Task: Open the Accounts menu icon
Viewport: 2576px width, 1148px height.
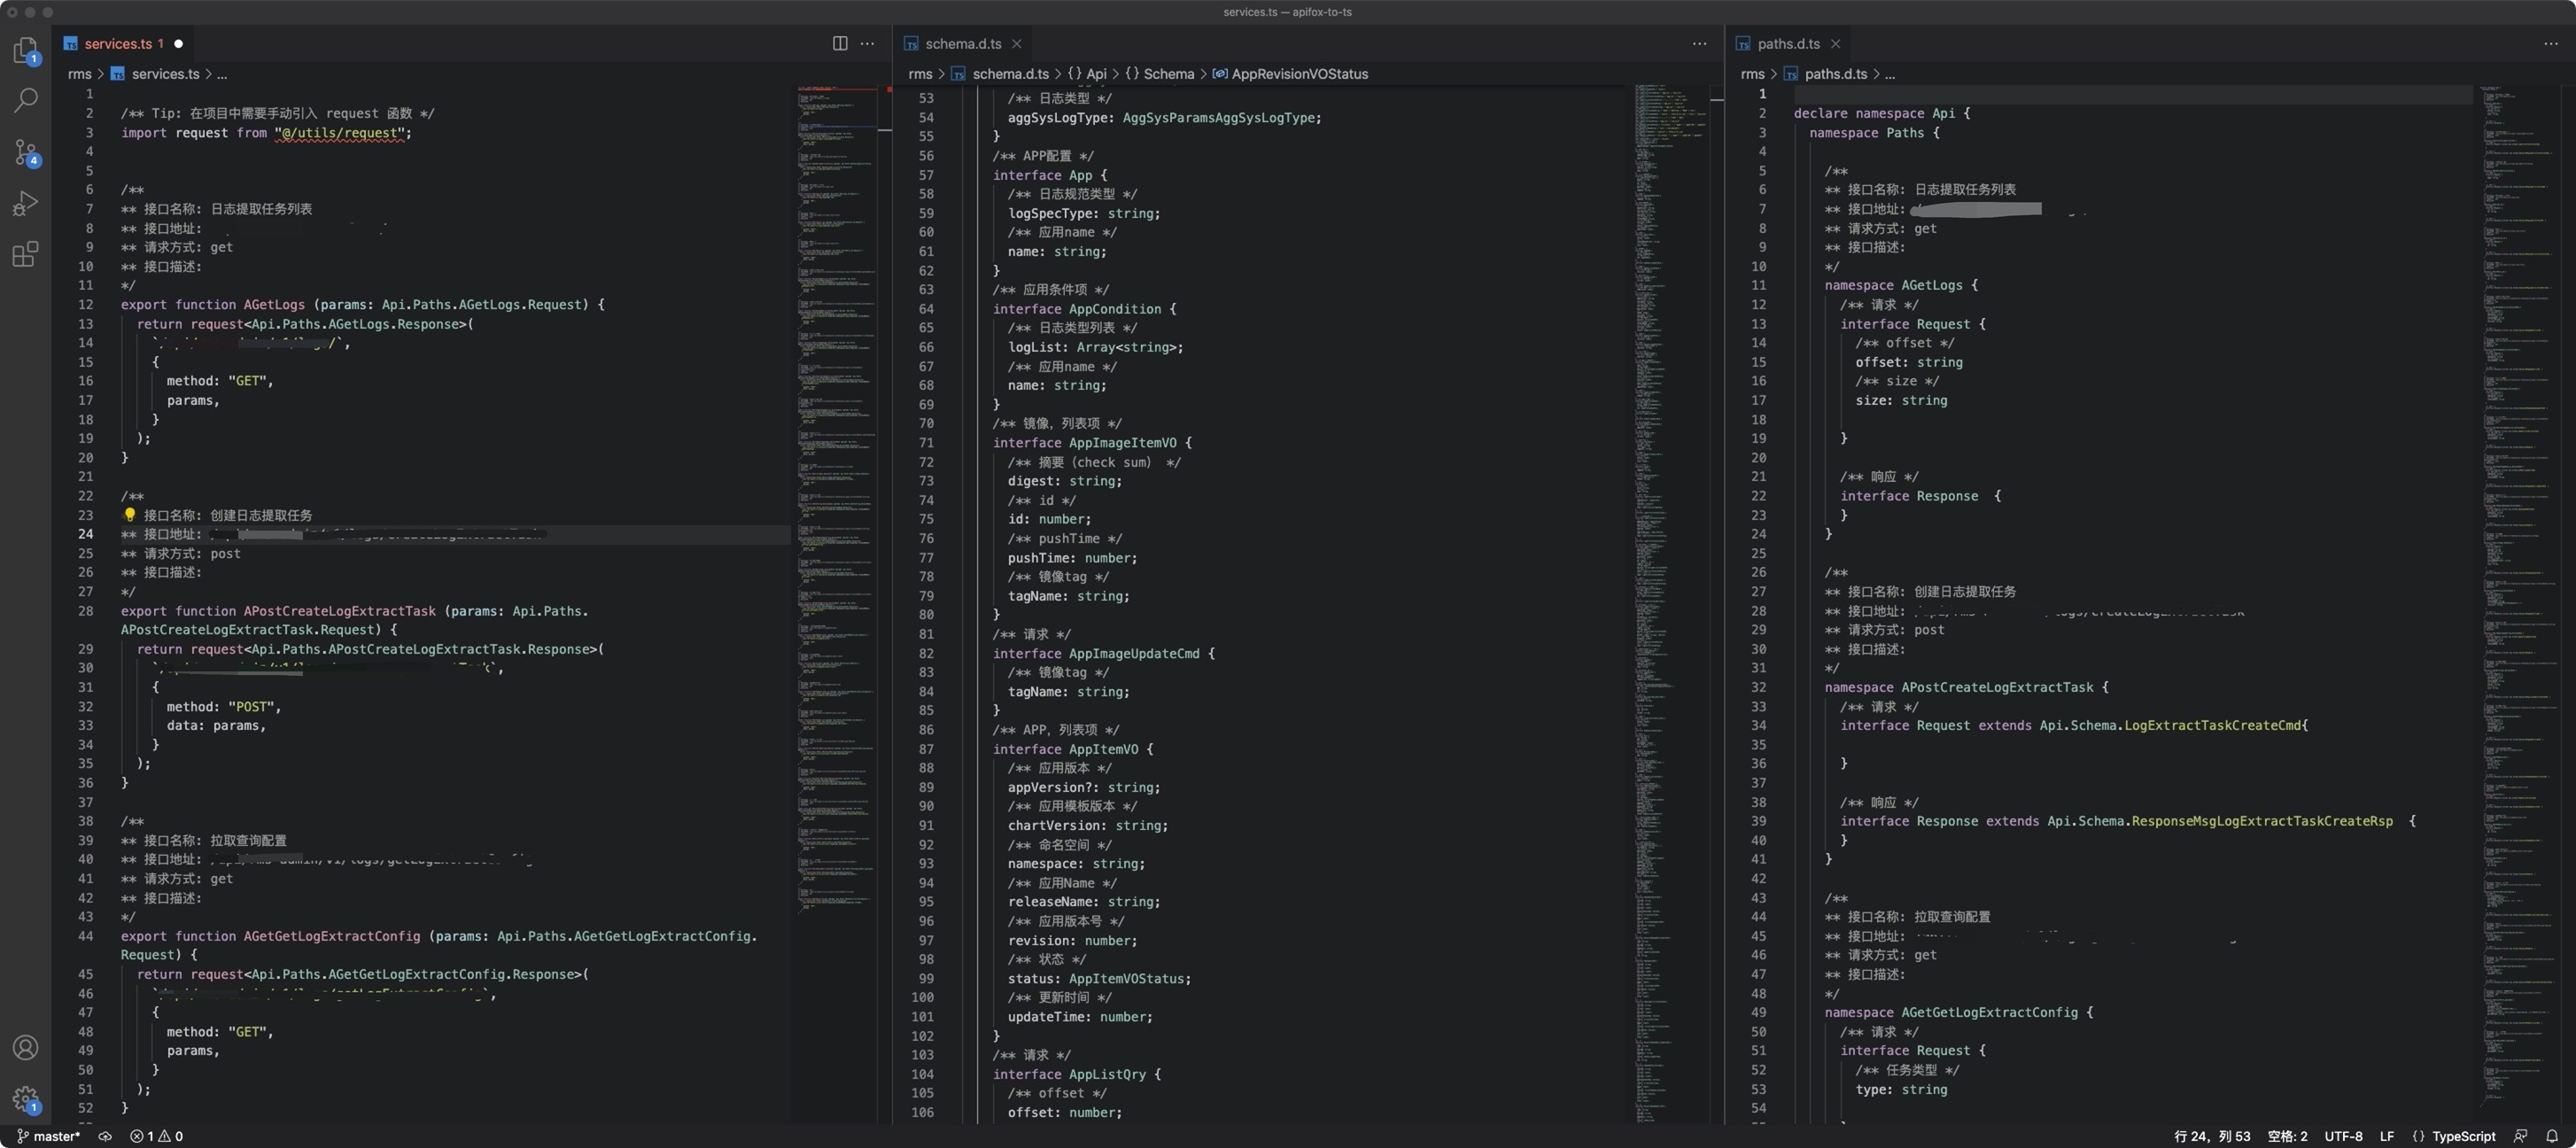Action: tap(26, 1047)
